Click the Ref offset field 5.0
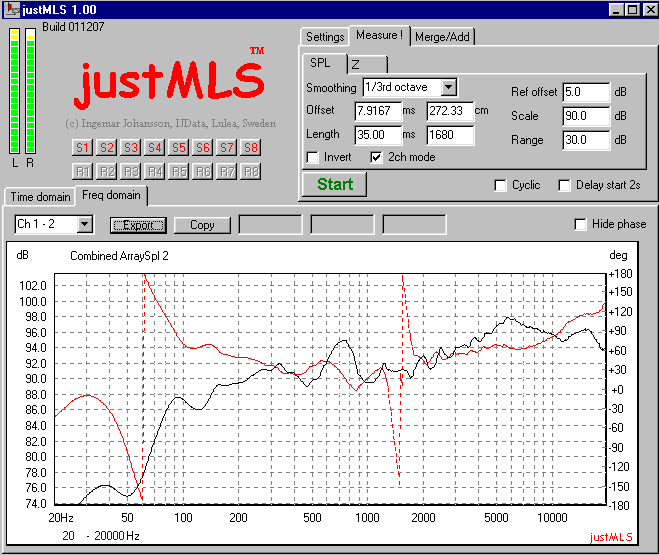The image size is (659, 555). tap(586, 92)
